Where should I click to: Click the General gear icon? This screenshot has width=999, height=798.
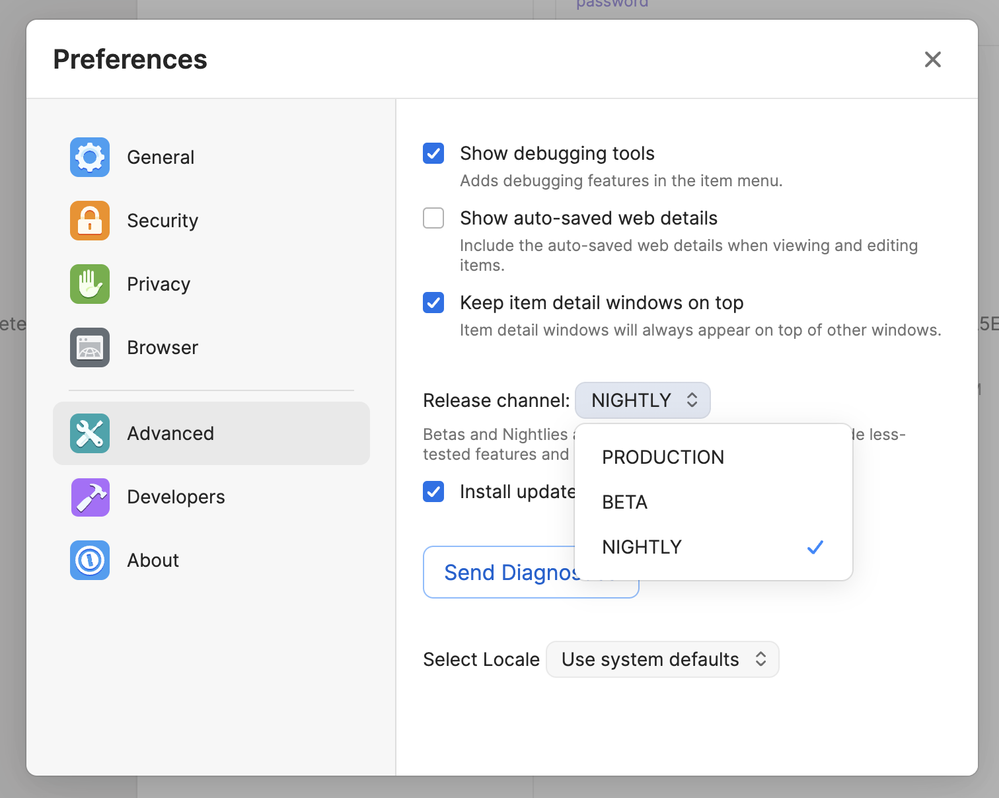pos(90,157)
